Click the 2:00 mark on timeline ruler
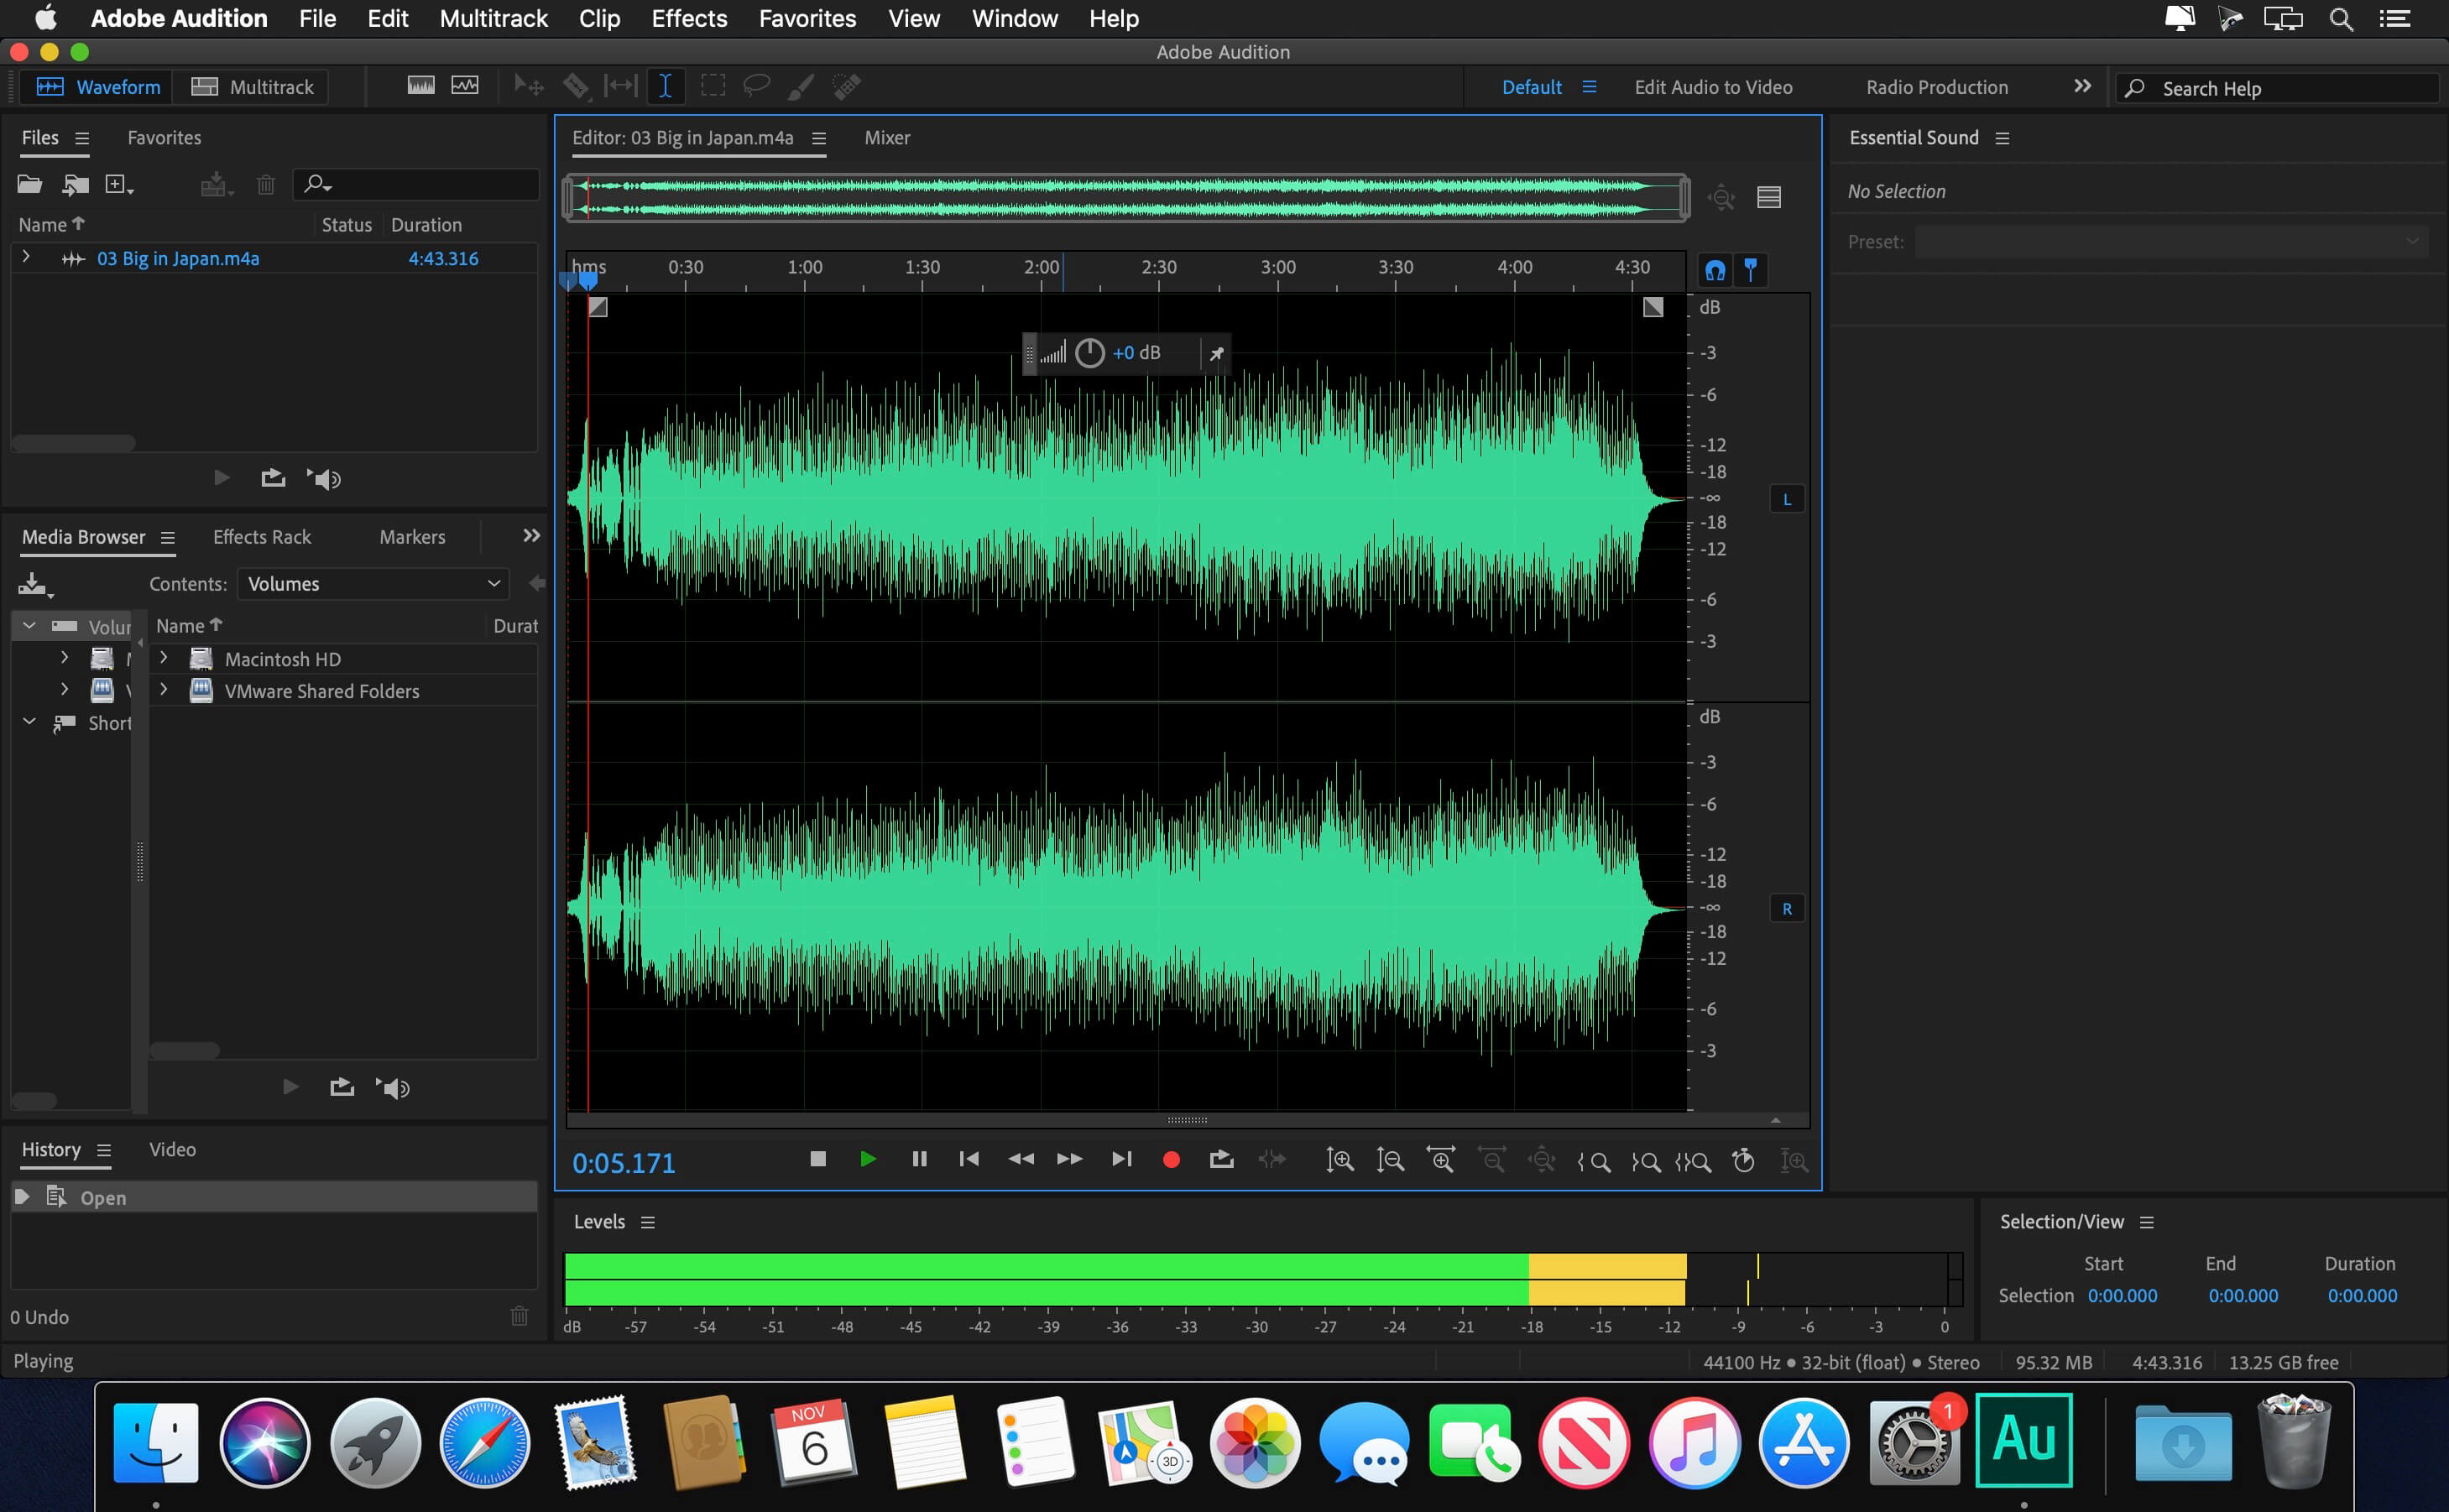 (x=1041, y=268)
